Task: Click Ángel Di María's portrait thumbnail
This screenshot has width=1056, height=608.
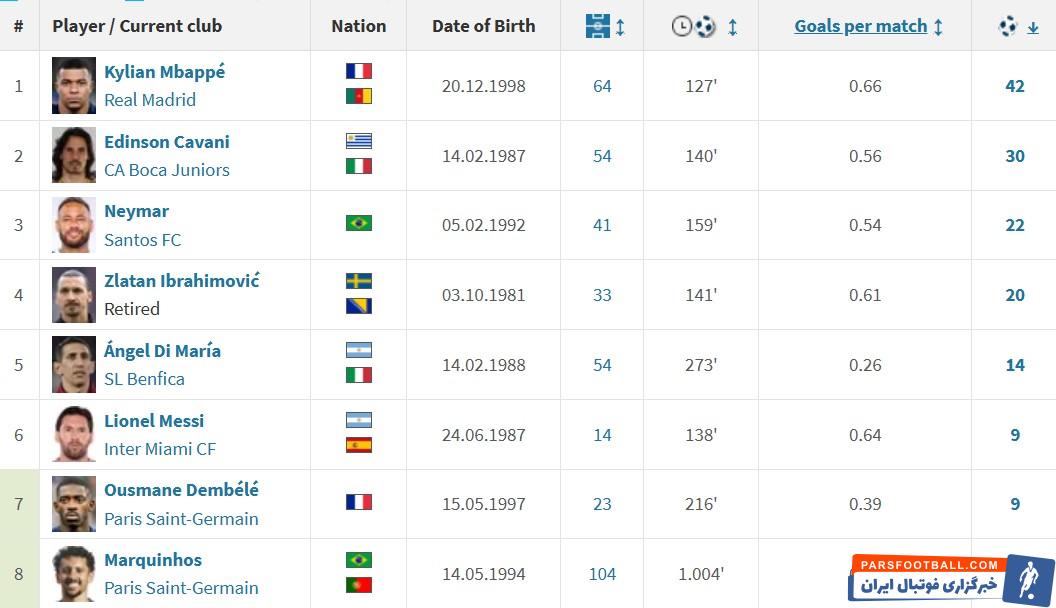Action: point(75,365)
